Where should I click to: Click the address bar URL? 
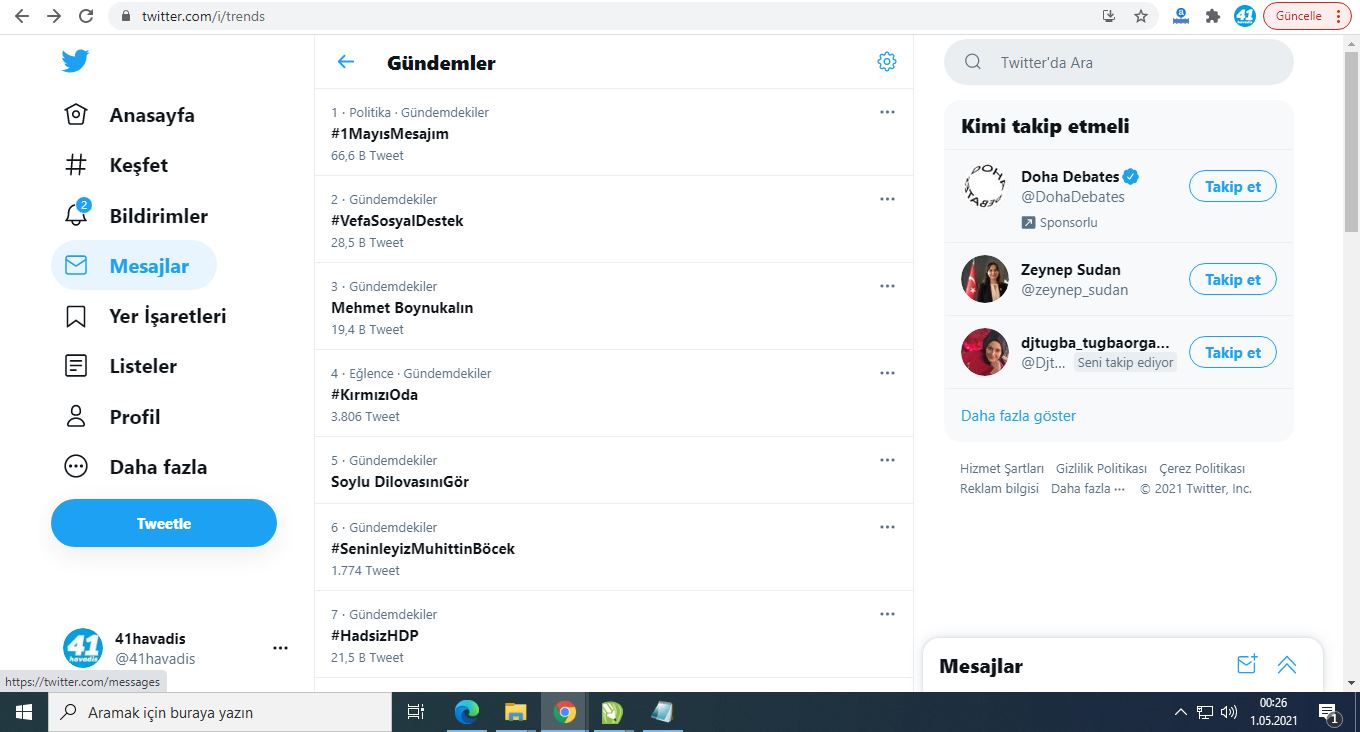204,16
